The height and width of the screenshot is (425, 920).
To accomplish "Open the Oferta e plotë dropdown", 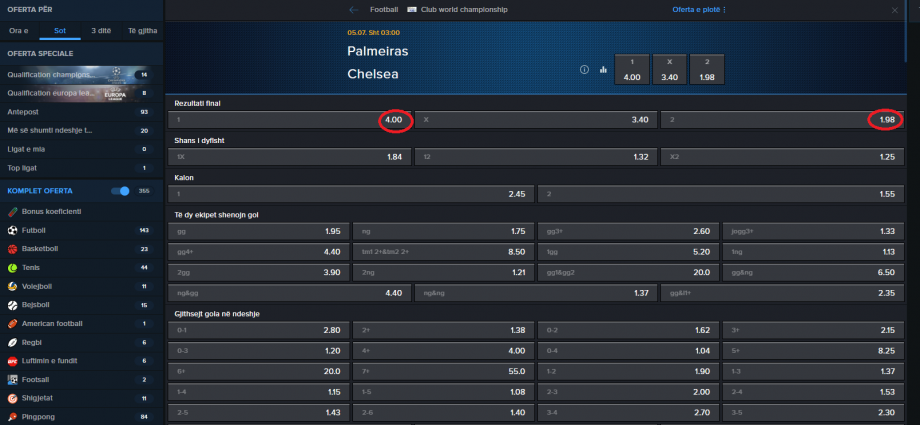I will (x=699, y=10).
